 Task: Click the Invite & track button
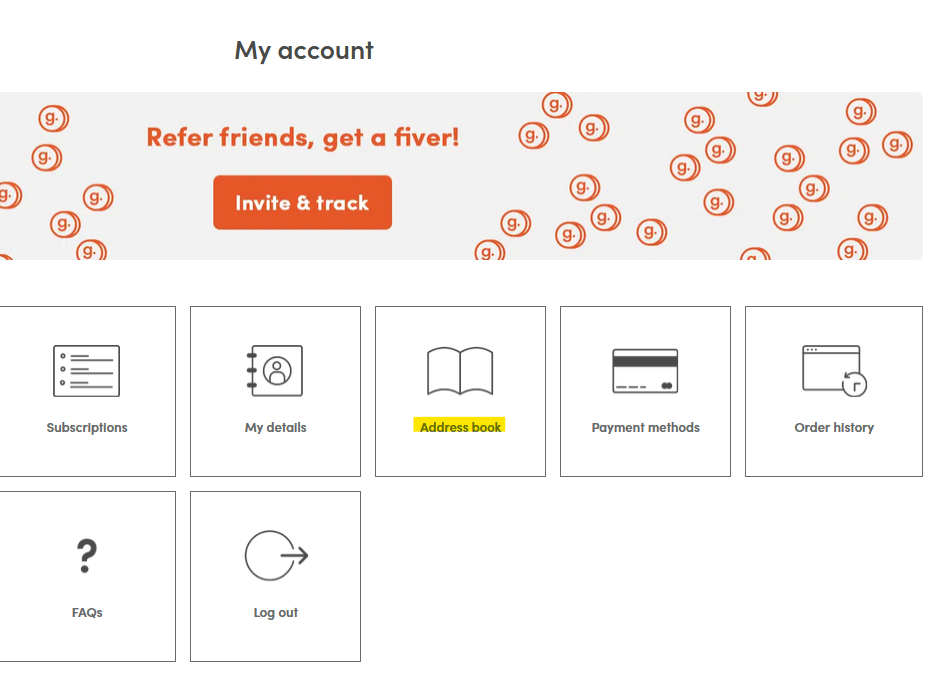pos(302,202)
